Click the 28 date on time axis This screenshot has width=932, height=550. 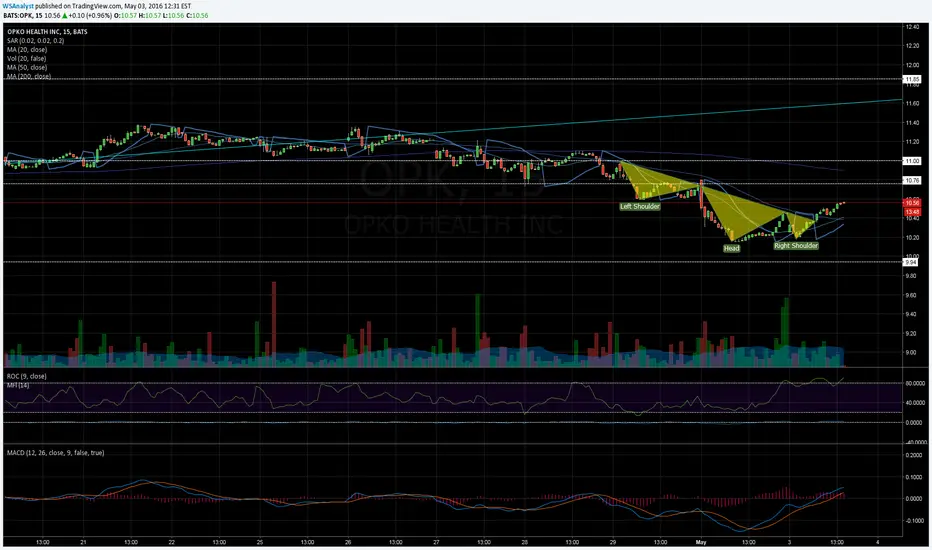pos(525,542)
